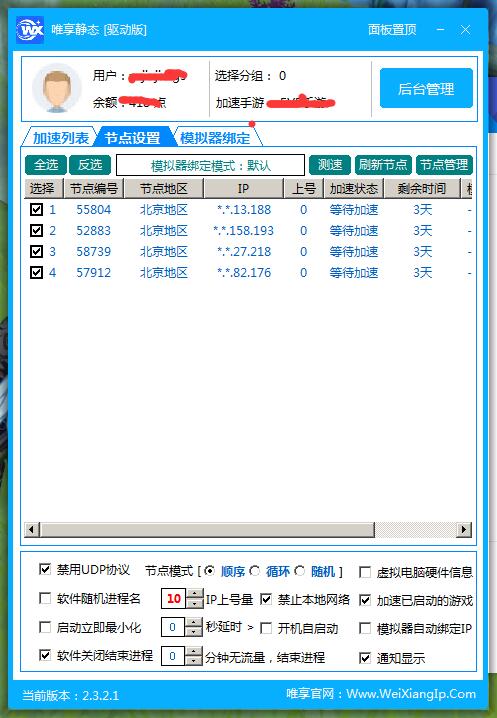This screenshot has width=497, height=718.
Task: Decrease the IP上号量 stepper value
Action: coord(195,604)
